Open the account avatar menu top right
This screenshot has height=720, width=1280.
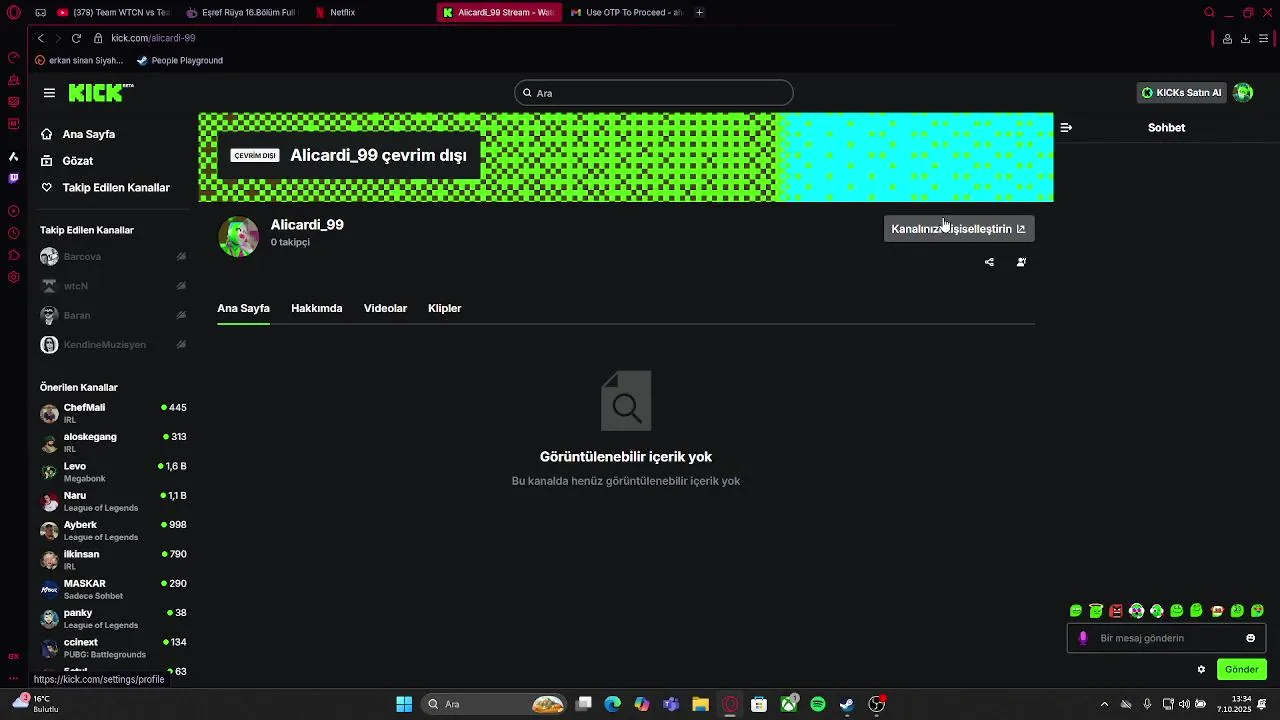(x=1243, y=93)
